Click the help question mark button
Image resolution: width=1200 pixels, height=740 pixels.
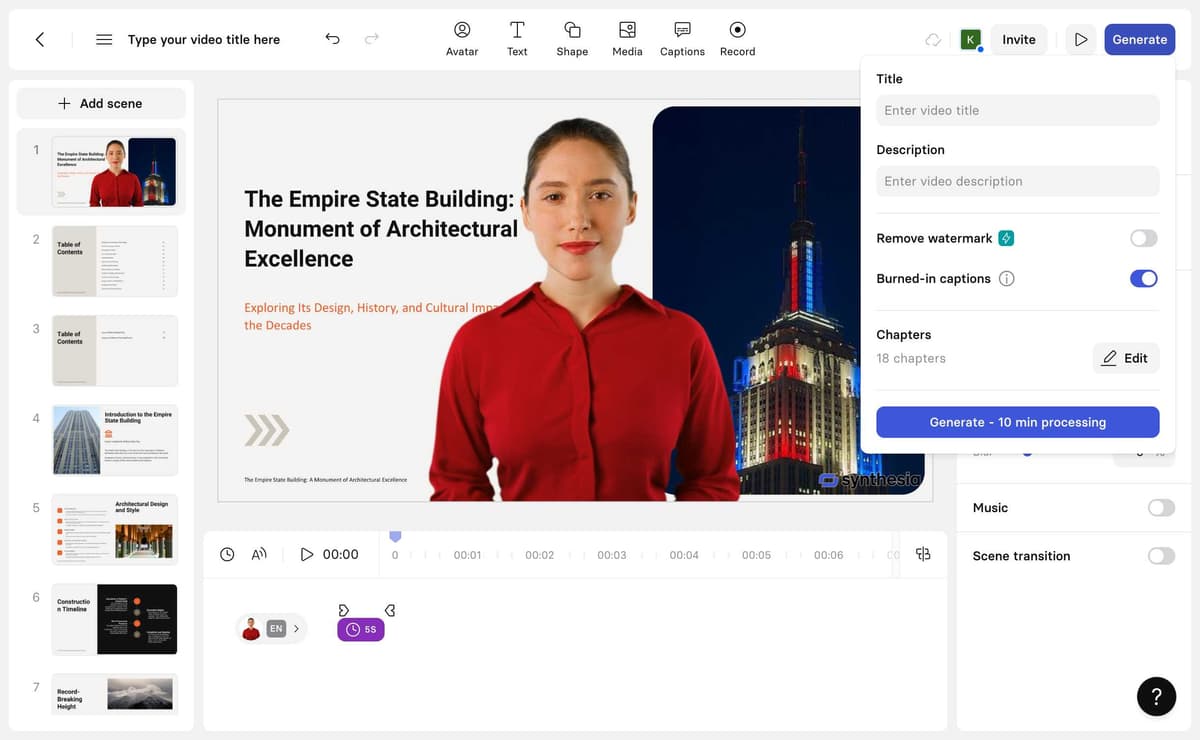[1156, 696]
